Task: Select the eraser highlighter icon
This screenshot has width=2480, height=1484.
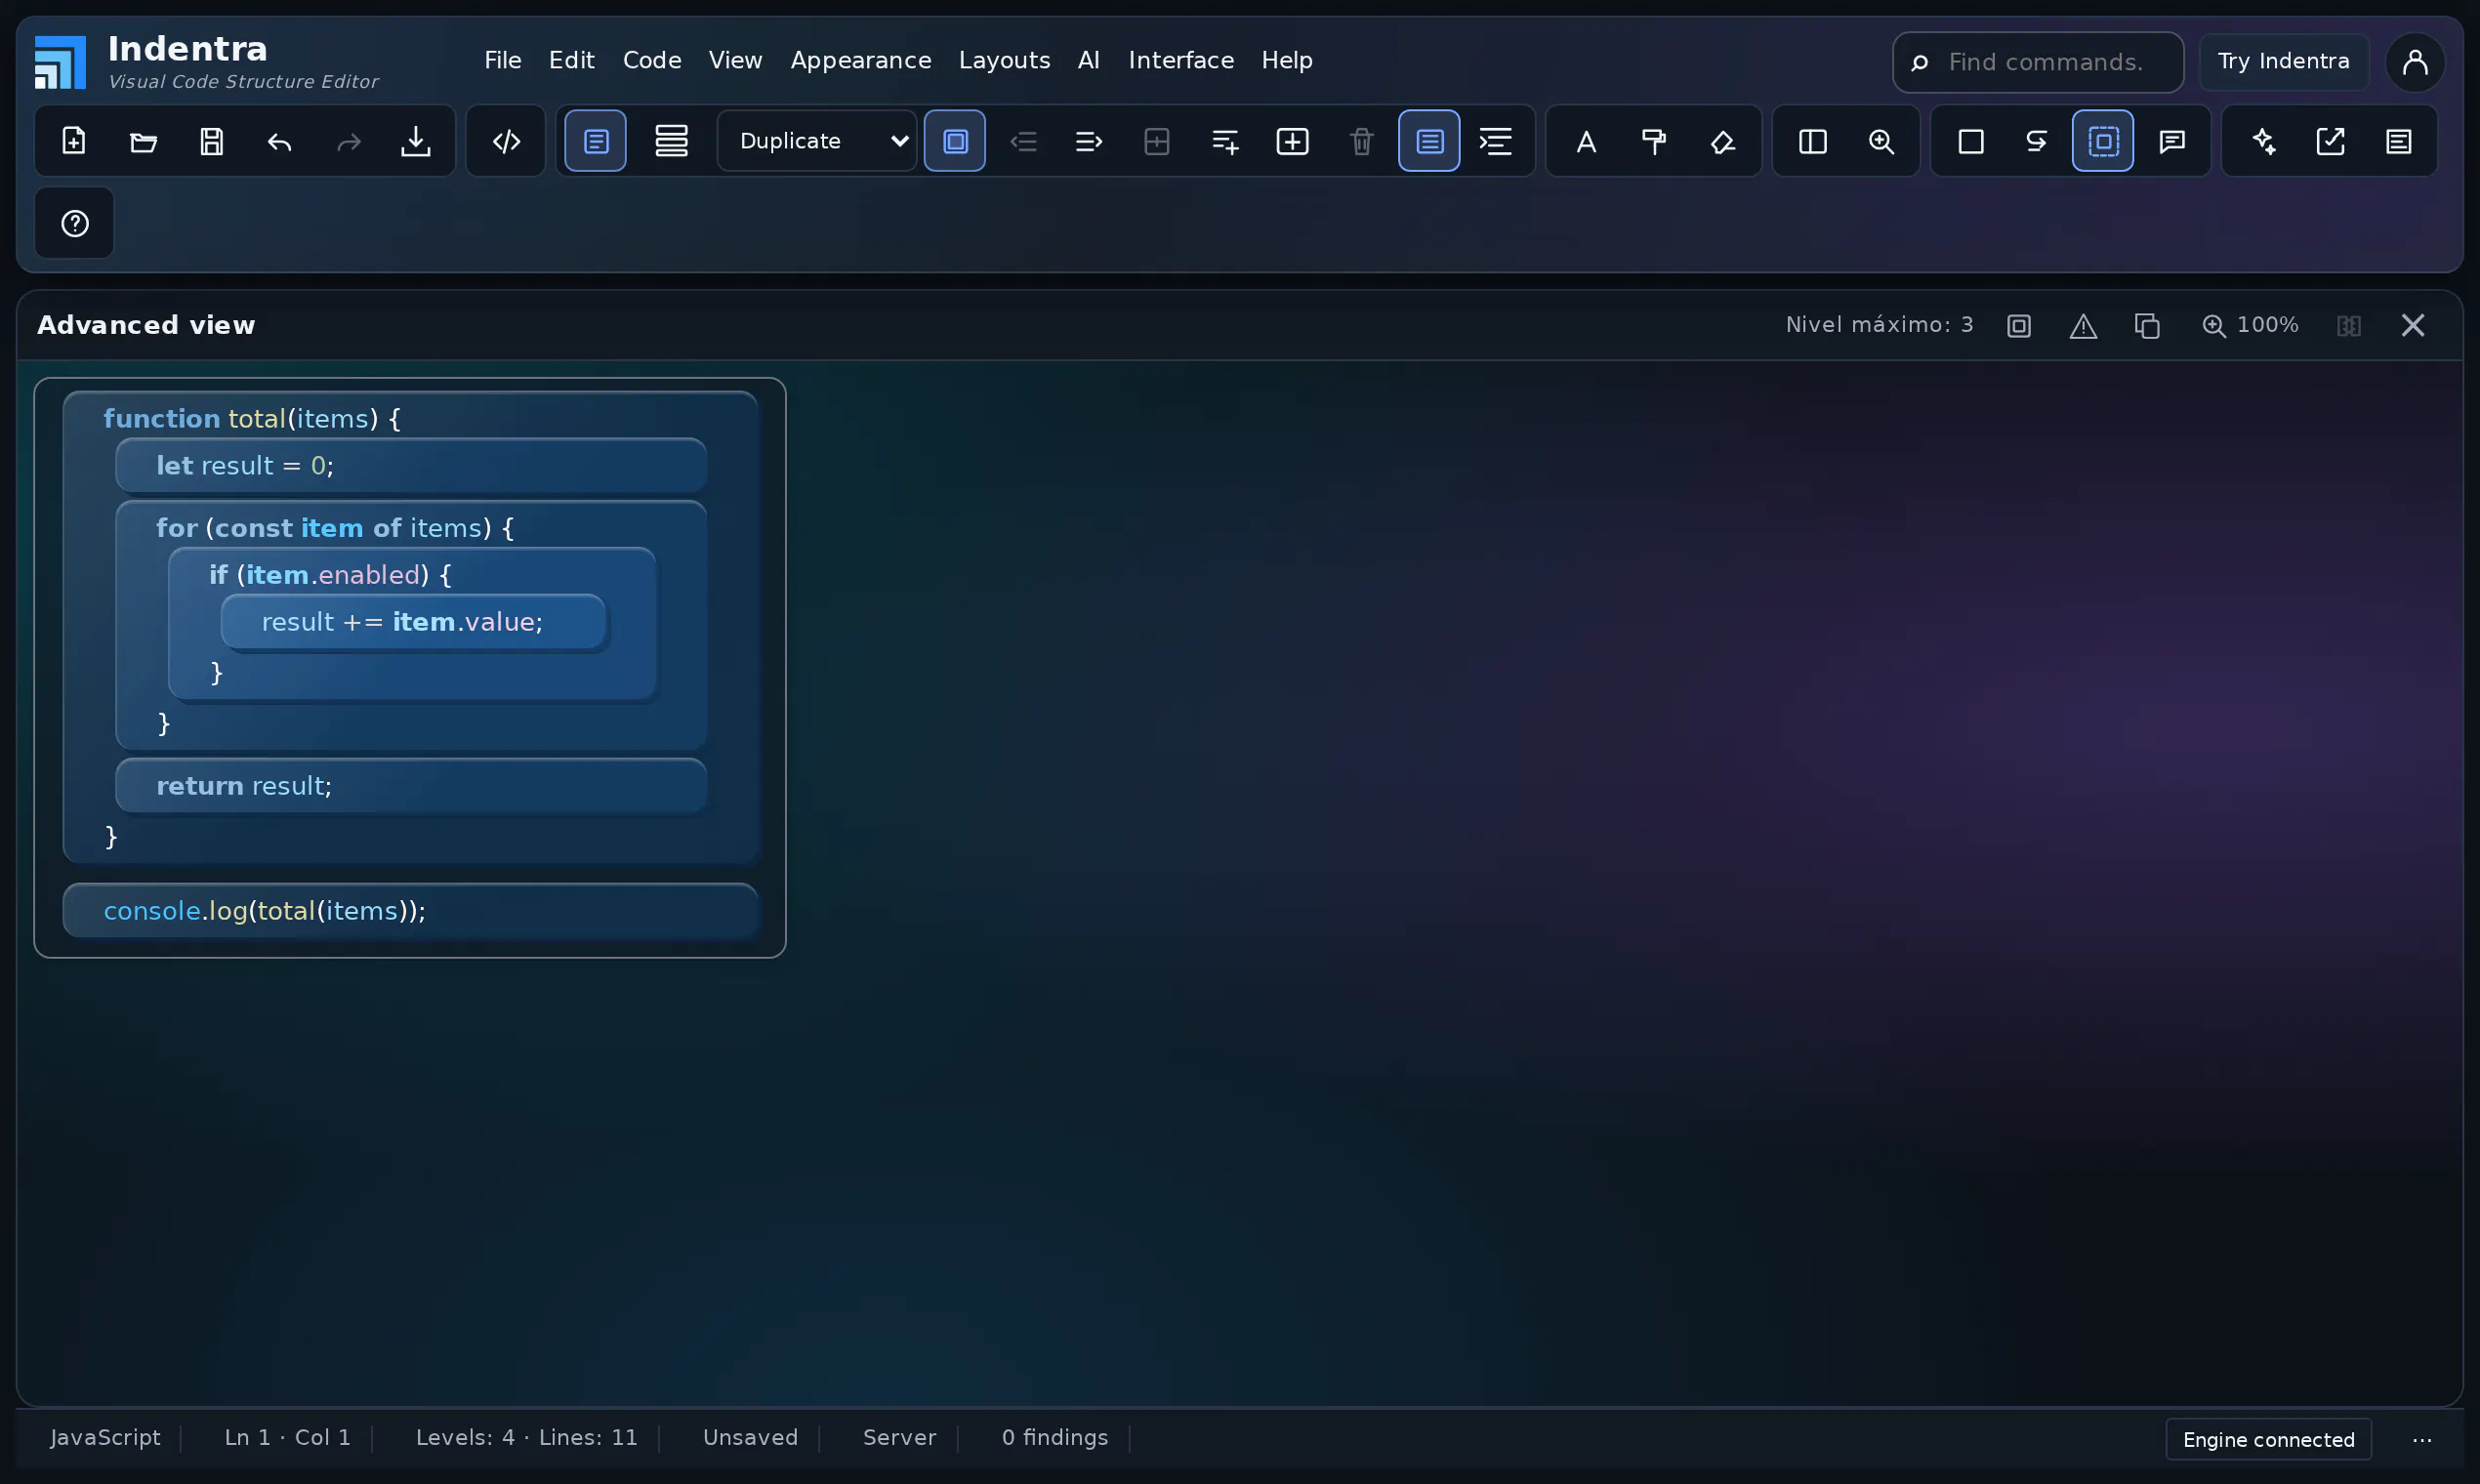Action: pyautogui.click(x=1722, y=141)
